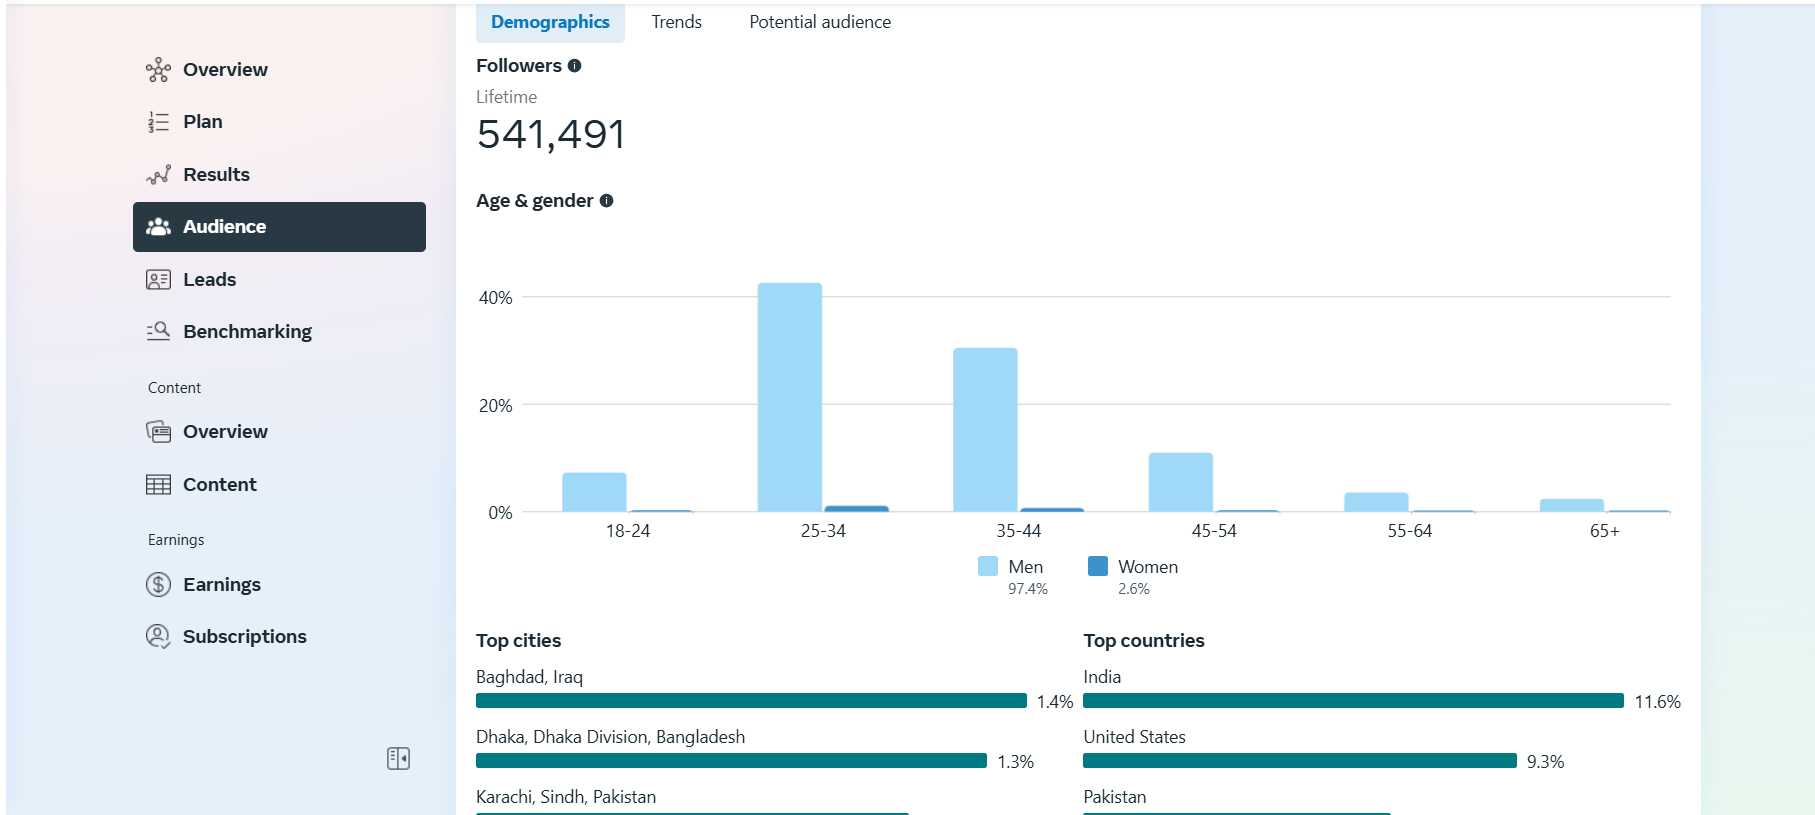Click the Results graph icon
This screenshot has height=815, width=1815.
158,175
